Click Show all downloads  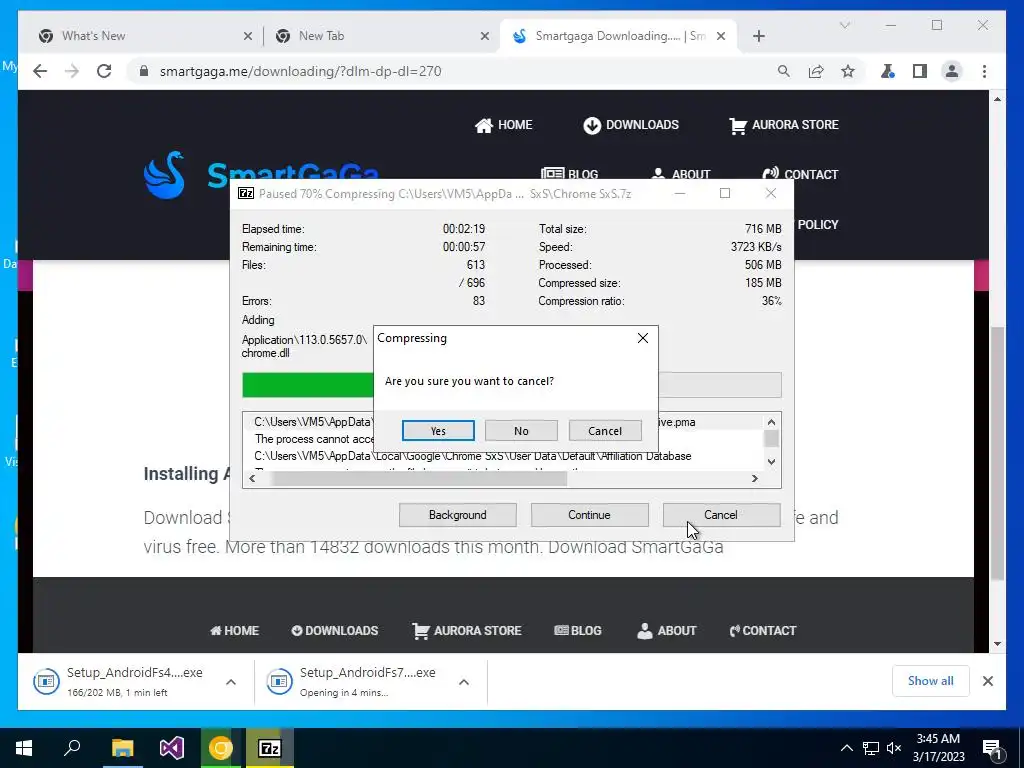[x=931, y=681]
